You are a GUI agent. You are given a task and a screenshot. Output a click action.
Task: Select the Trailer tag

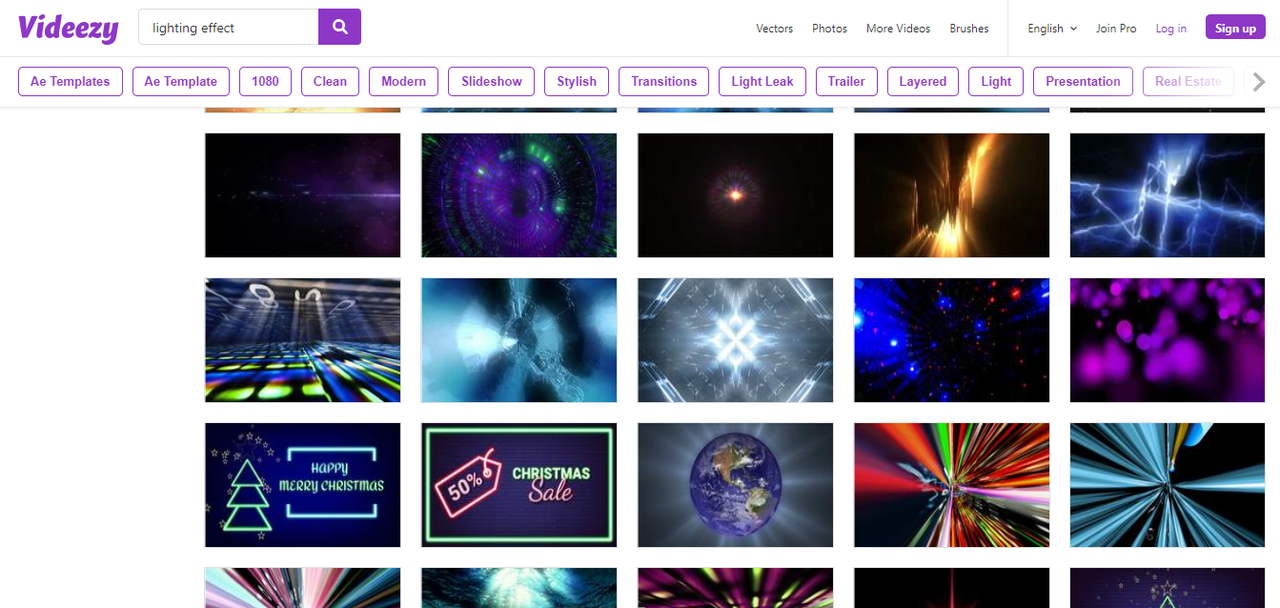tap(846, 81)
